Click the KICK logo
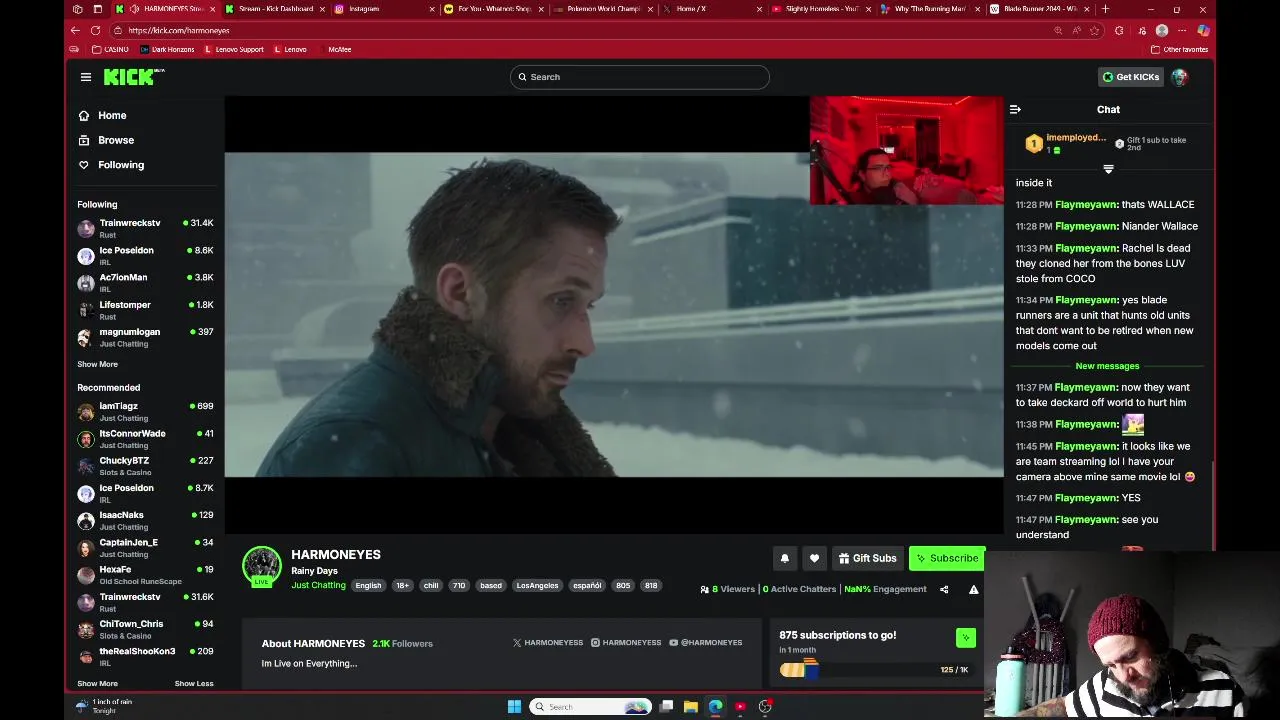This screenshot has height=720, width=1280. (134, 77)
